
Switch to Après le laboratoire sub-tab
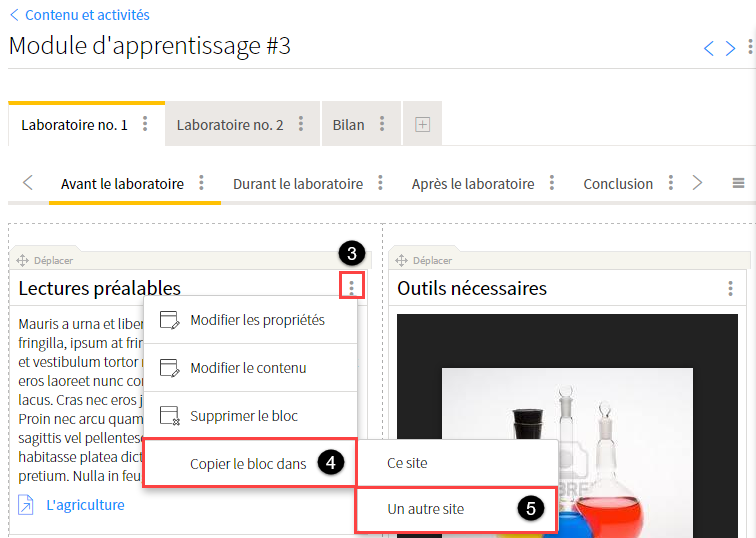(x=472, y=184)
